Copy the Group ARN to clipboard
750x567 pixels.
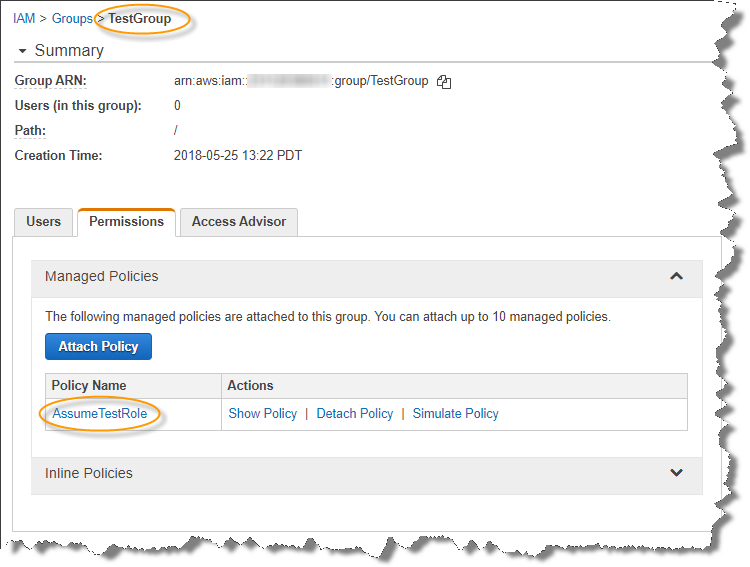pyautogui.click(x=444, y=82)
